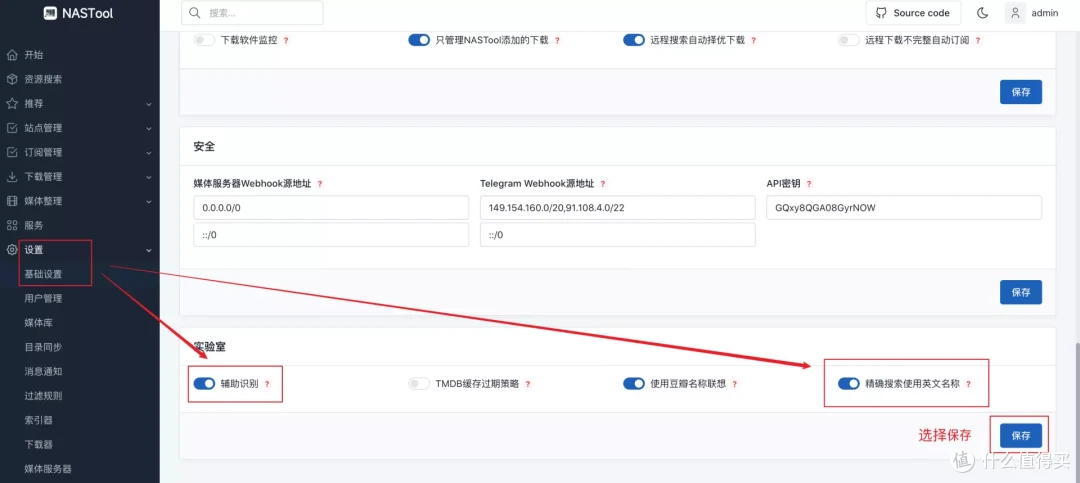This screenshot has height=483, width=1080.
Task: Click help icon next to 使用豆瓣名称联想
Action: click(734, 384)
